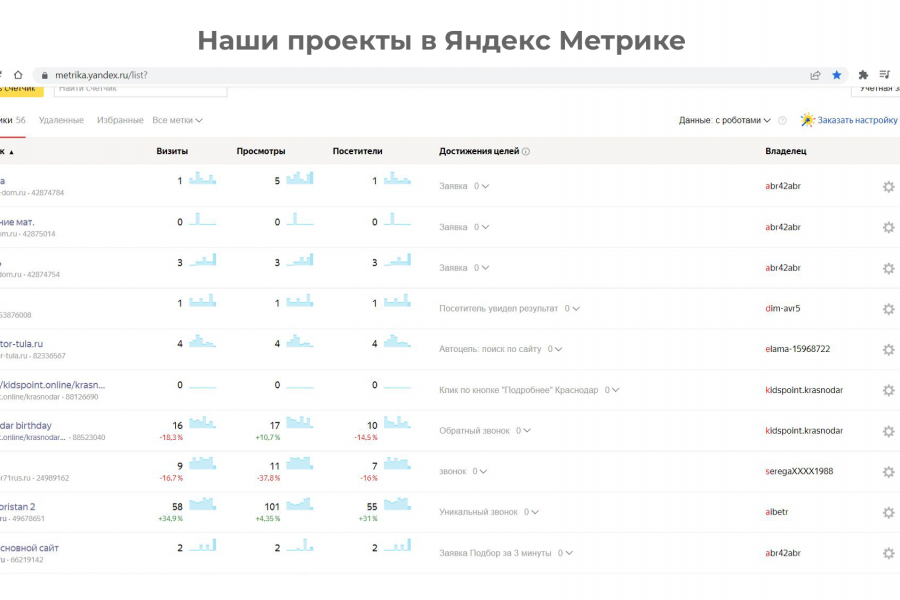
Task: Open the media playlist icon in the toolbar
Action: click(x=885, y=75)
